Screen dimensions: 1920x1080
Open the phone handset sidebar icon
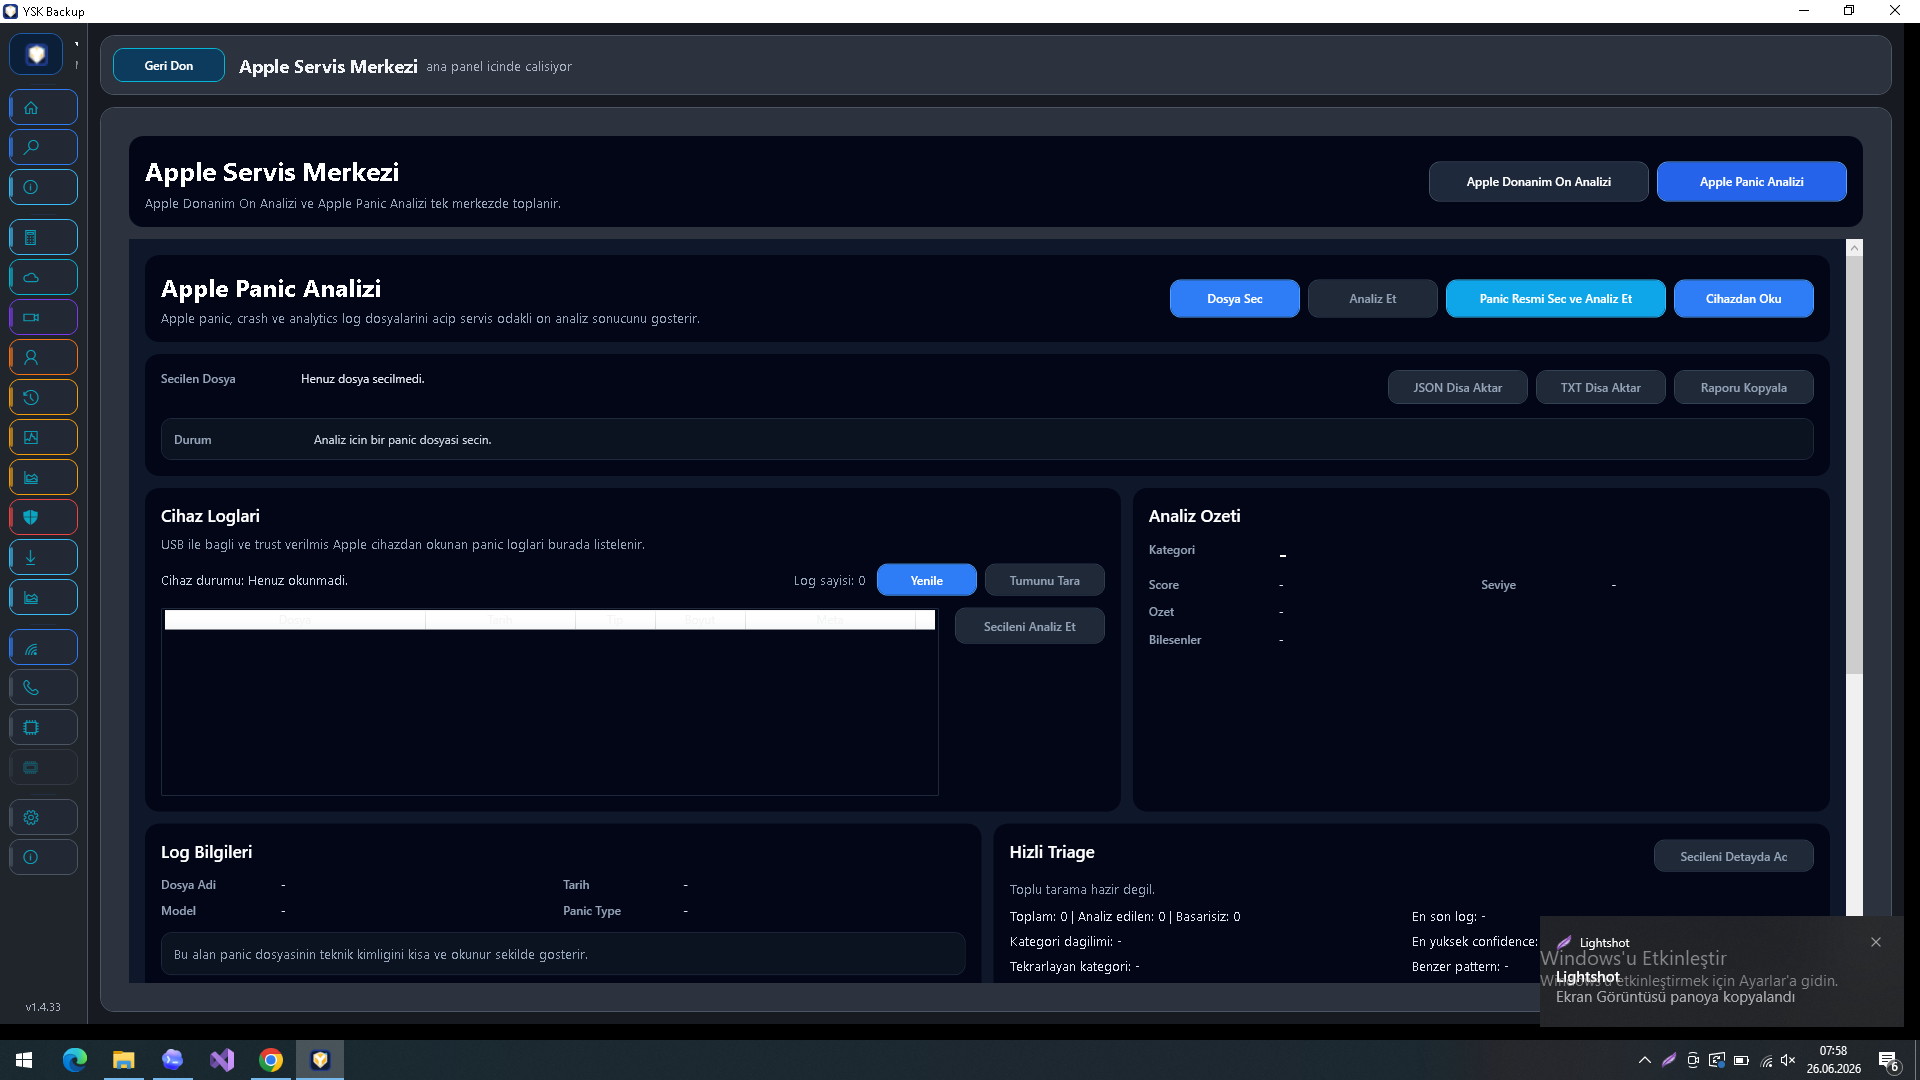(43, 687)
